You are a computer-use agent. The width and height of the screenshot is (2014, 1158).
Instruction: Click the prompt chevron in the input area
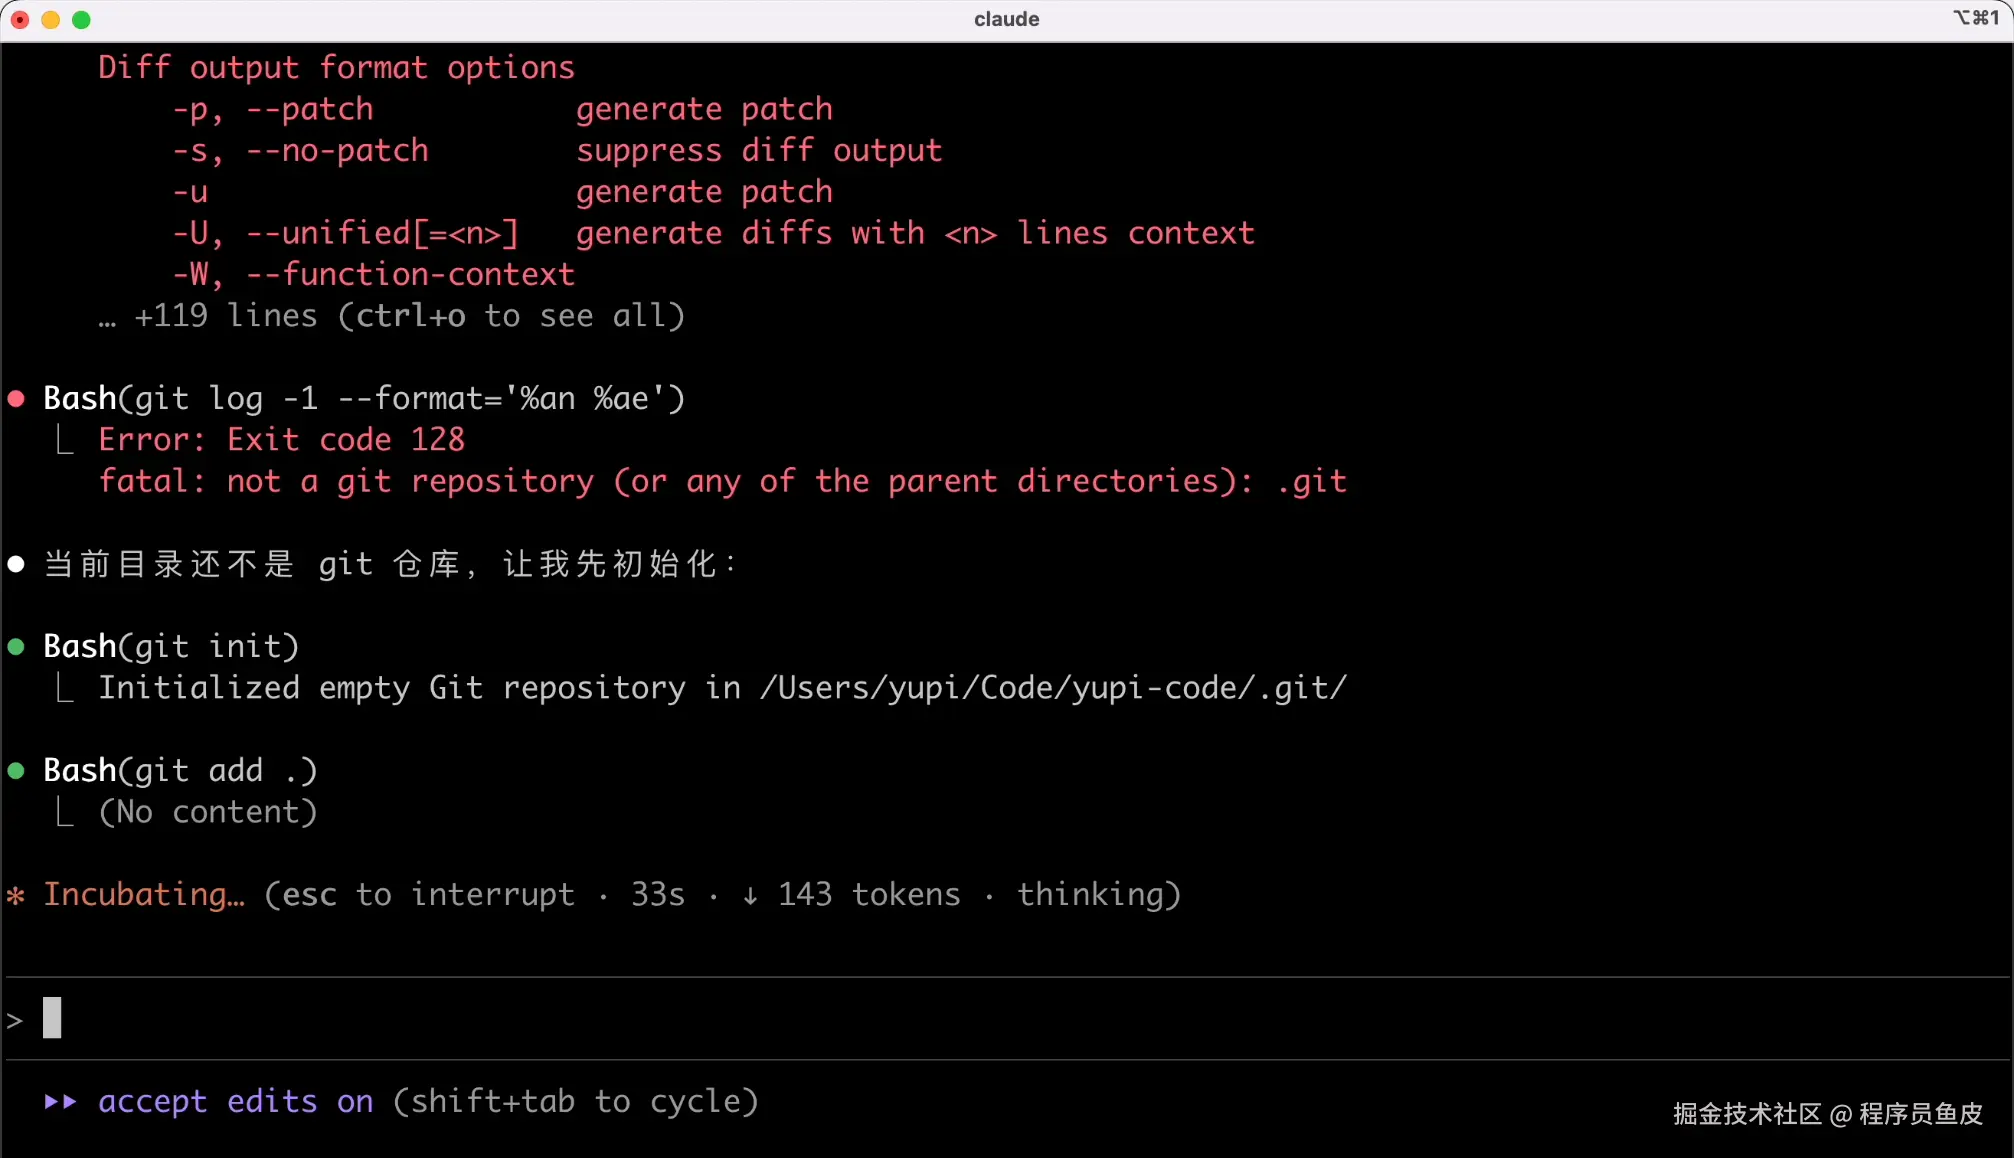[x=15, y=1020]
